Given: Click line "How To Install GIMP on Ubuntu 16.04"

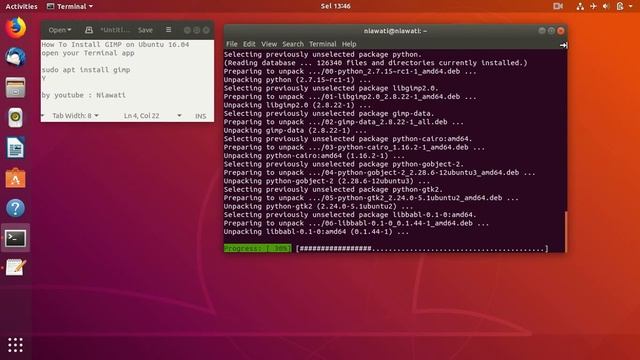Looking at the screenshot, I should pyautogui.click(x=115, y=44).
